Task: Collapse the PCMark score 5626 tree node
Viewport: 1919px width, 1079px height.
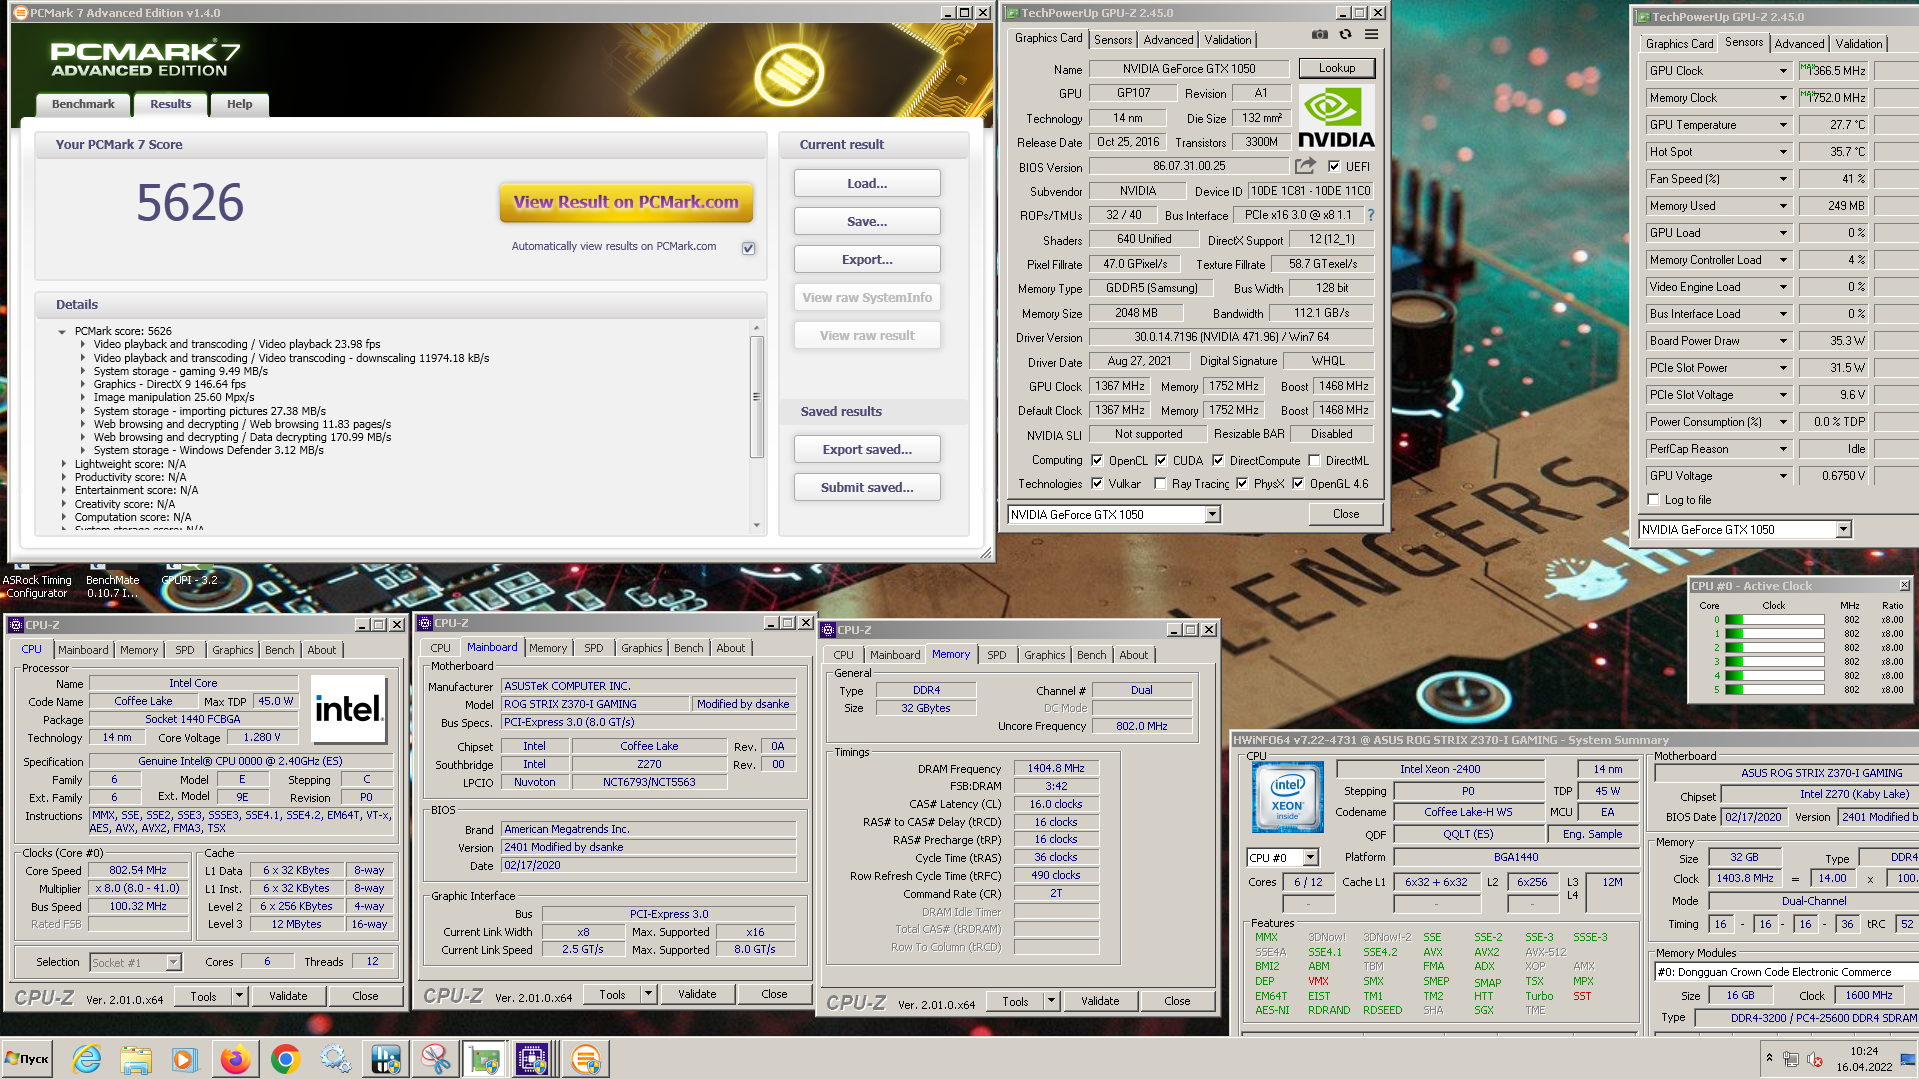Action: tap(62, 331)
